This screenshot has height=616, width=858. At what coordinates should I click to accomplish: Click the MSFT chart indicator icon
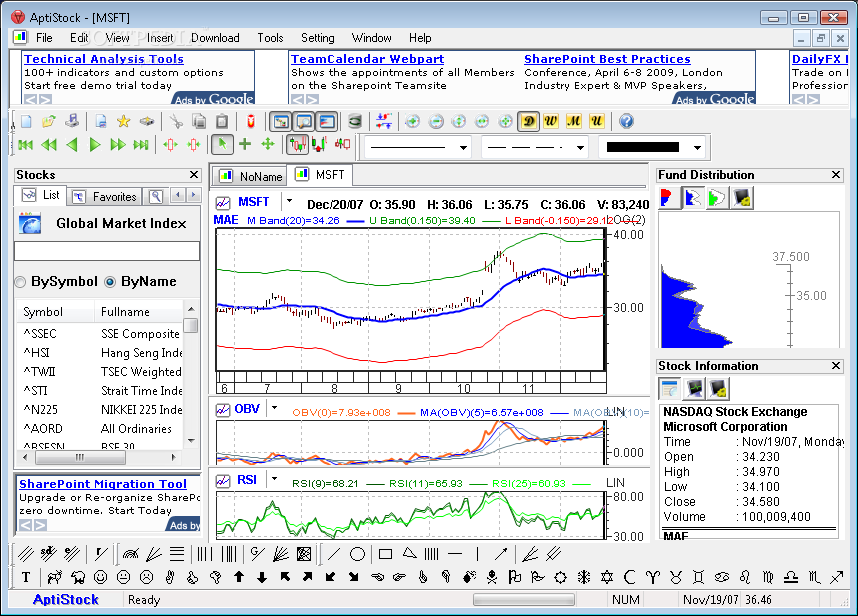tap(223, 202)
